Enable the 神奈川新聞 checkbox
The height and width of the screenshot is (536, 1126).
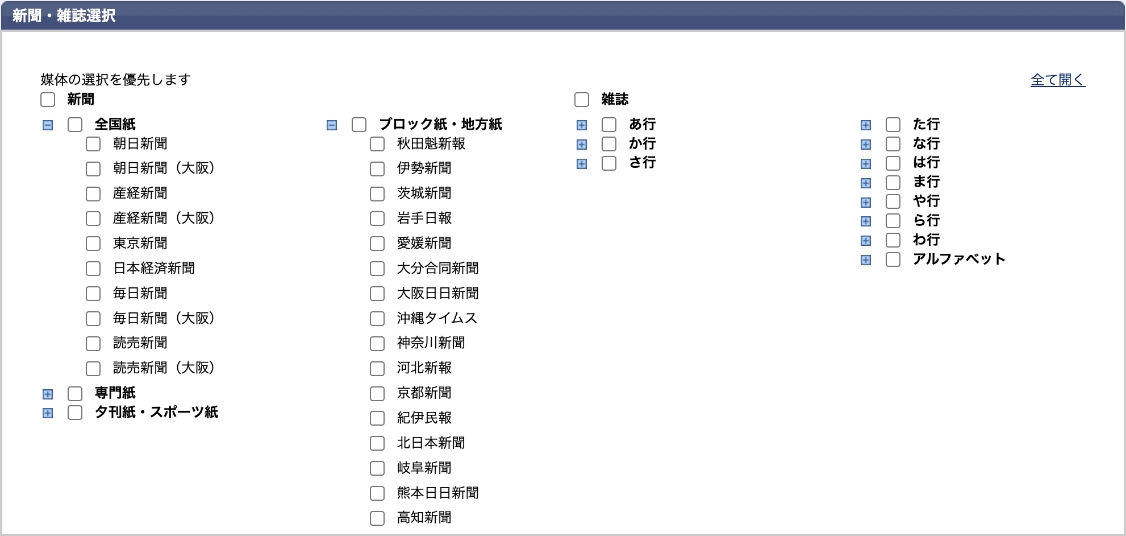point(377,343)
